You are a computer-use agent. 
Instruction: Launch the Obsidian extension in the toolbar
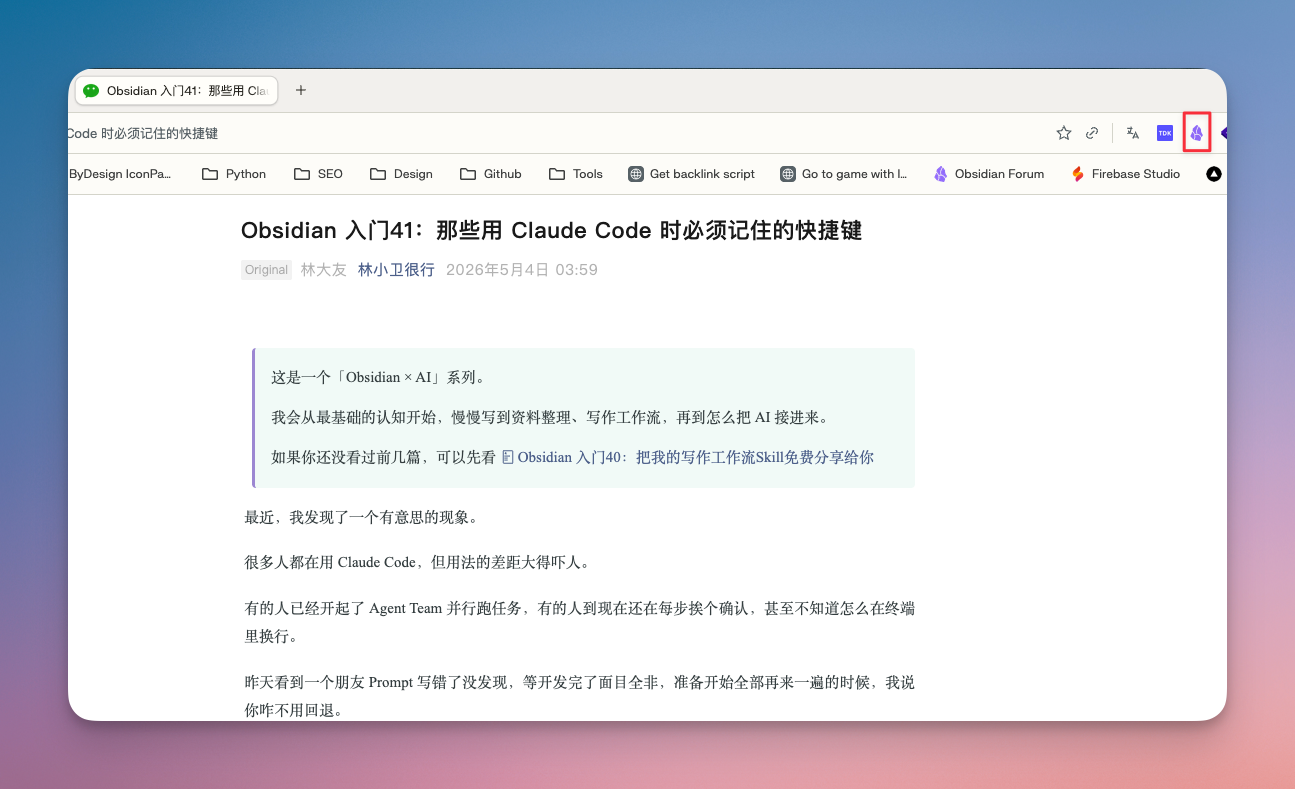1197,133
